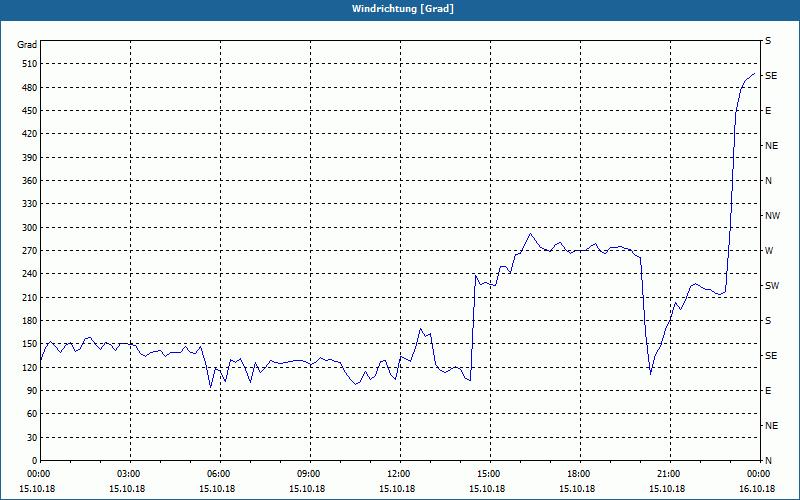
Task: Click the S compass label beside 180
Action: [x=768, y=321]
